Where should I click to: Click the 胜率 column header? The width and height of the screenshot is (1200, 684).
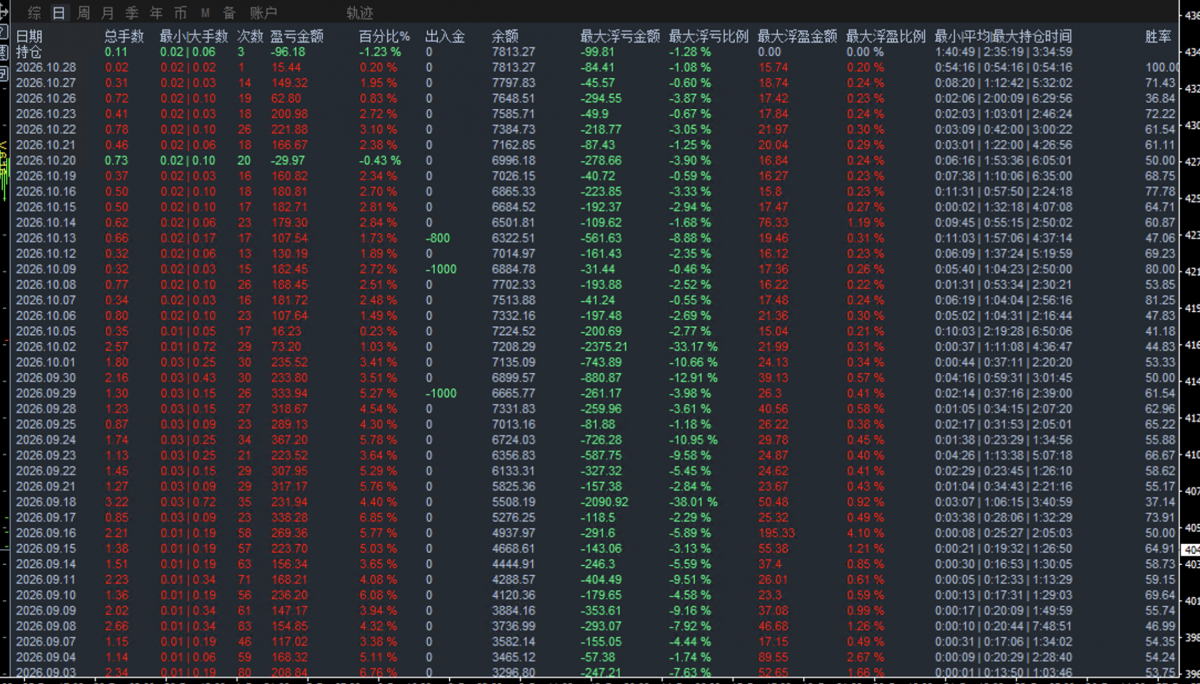[1158, 36]
